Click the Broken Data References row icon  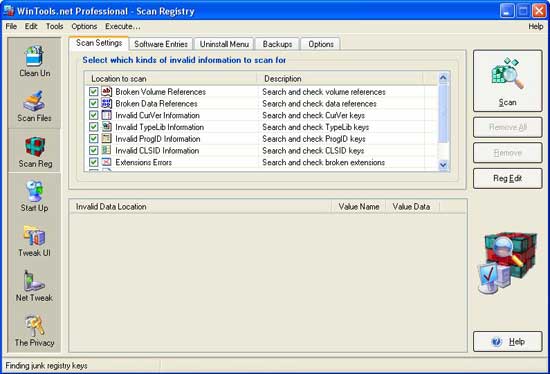106,103
